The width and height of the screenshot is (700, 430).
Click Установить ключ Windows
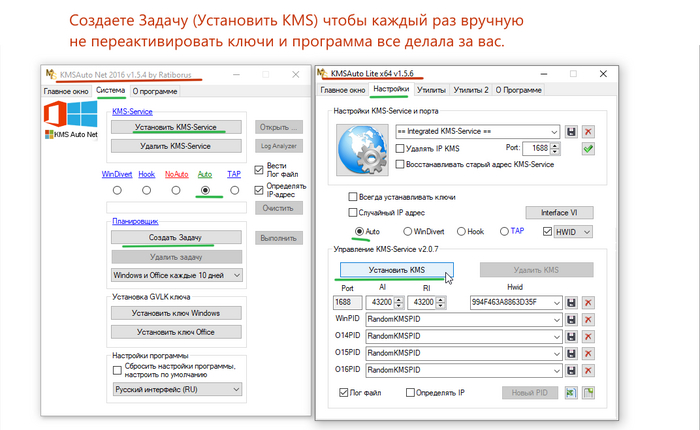(x=176, y=313)
